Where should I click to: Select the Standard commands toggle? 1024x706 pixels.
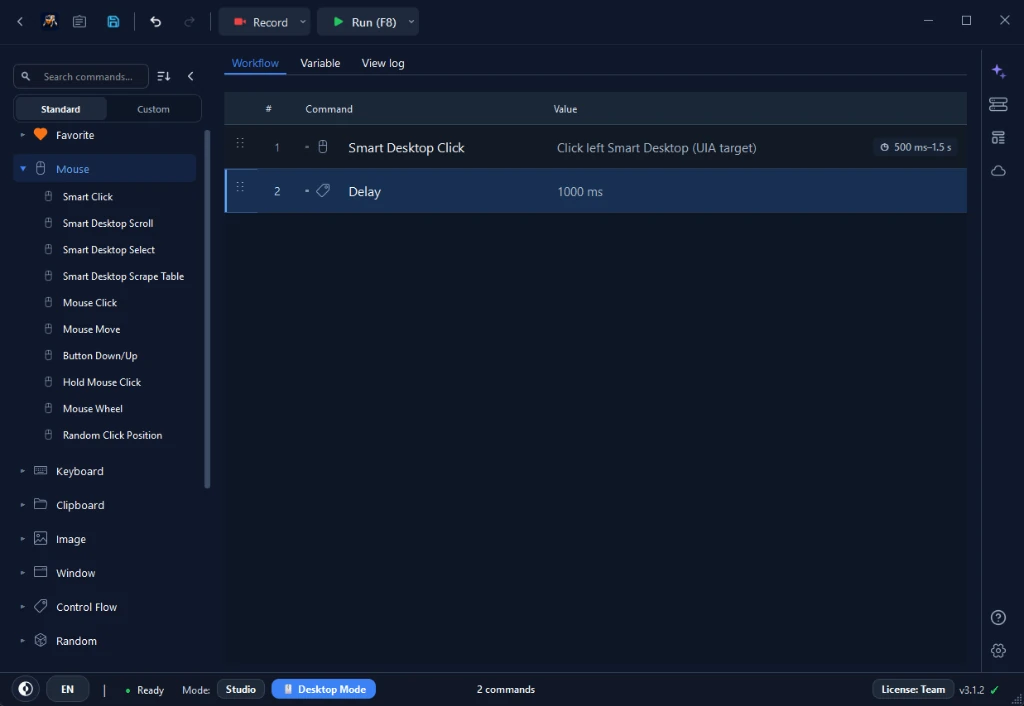(61, 109)
